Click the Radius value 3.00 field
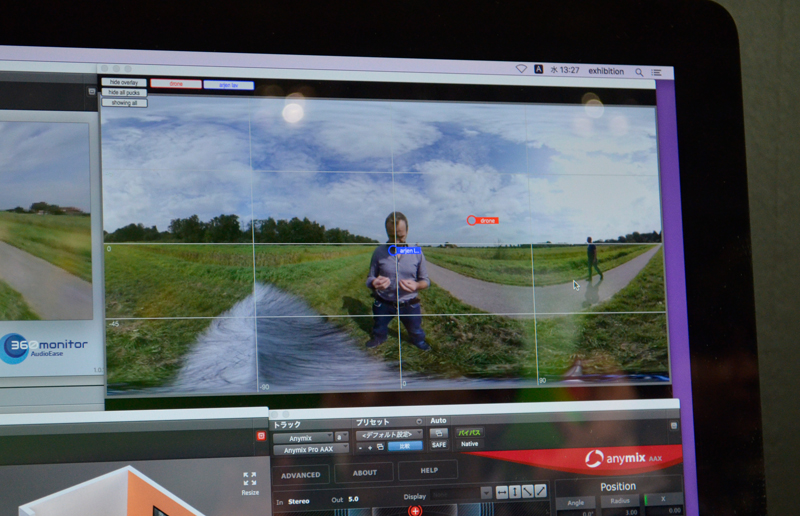Screen dimensions: 800x516 coord(620,511)
